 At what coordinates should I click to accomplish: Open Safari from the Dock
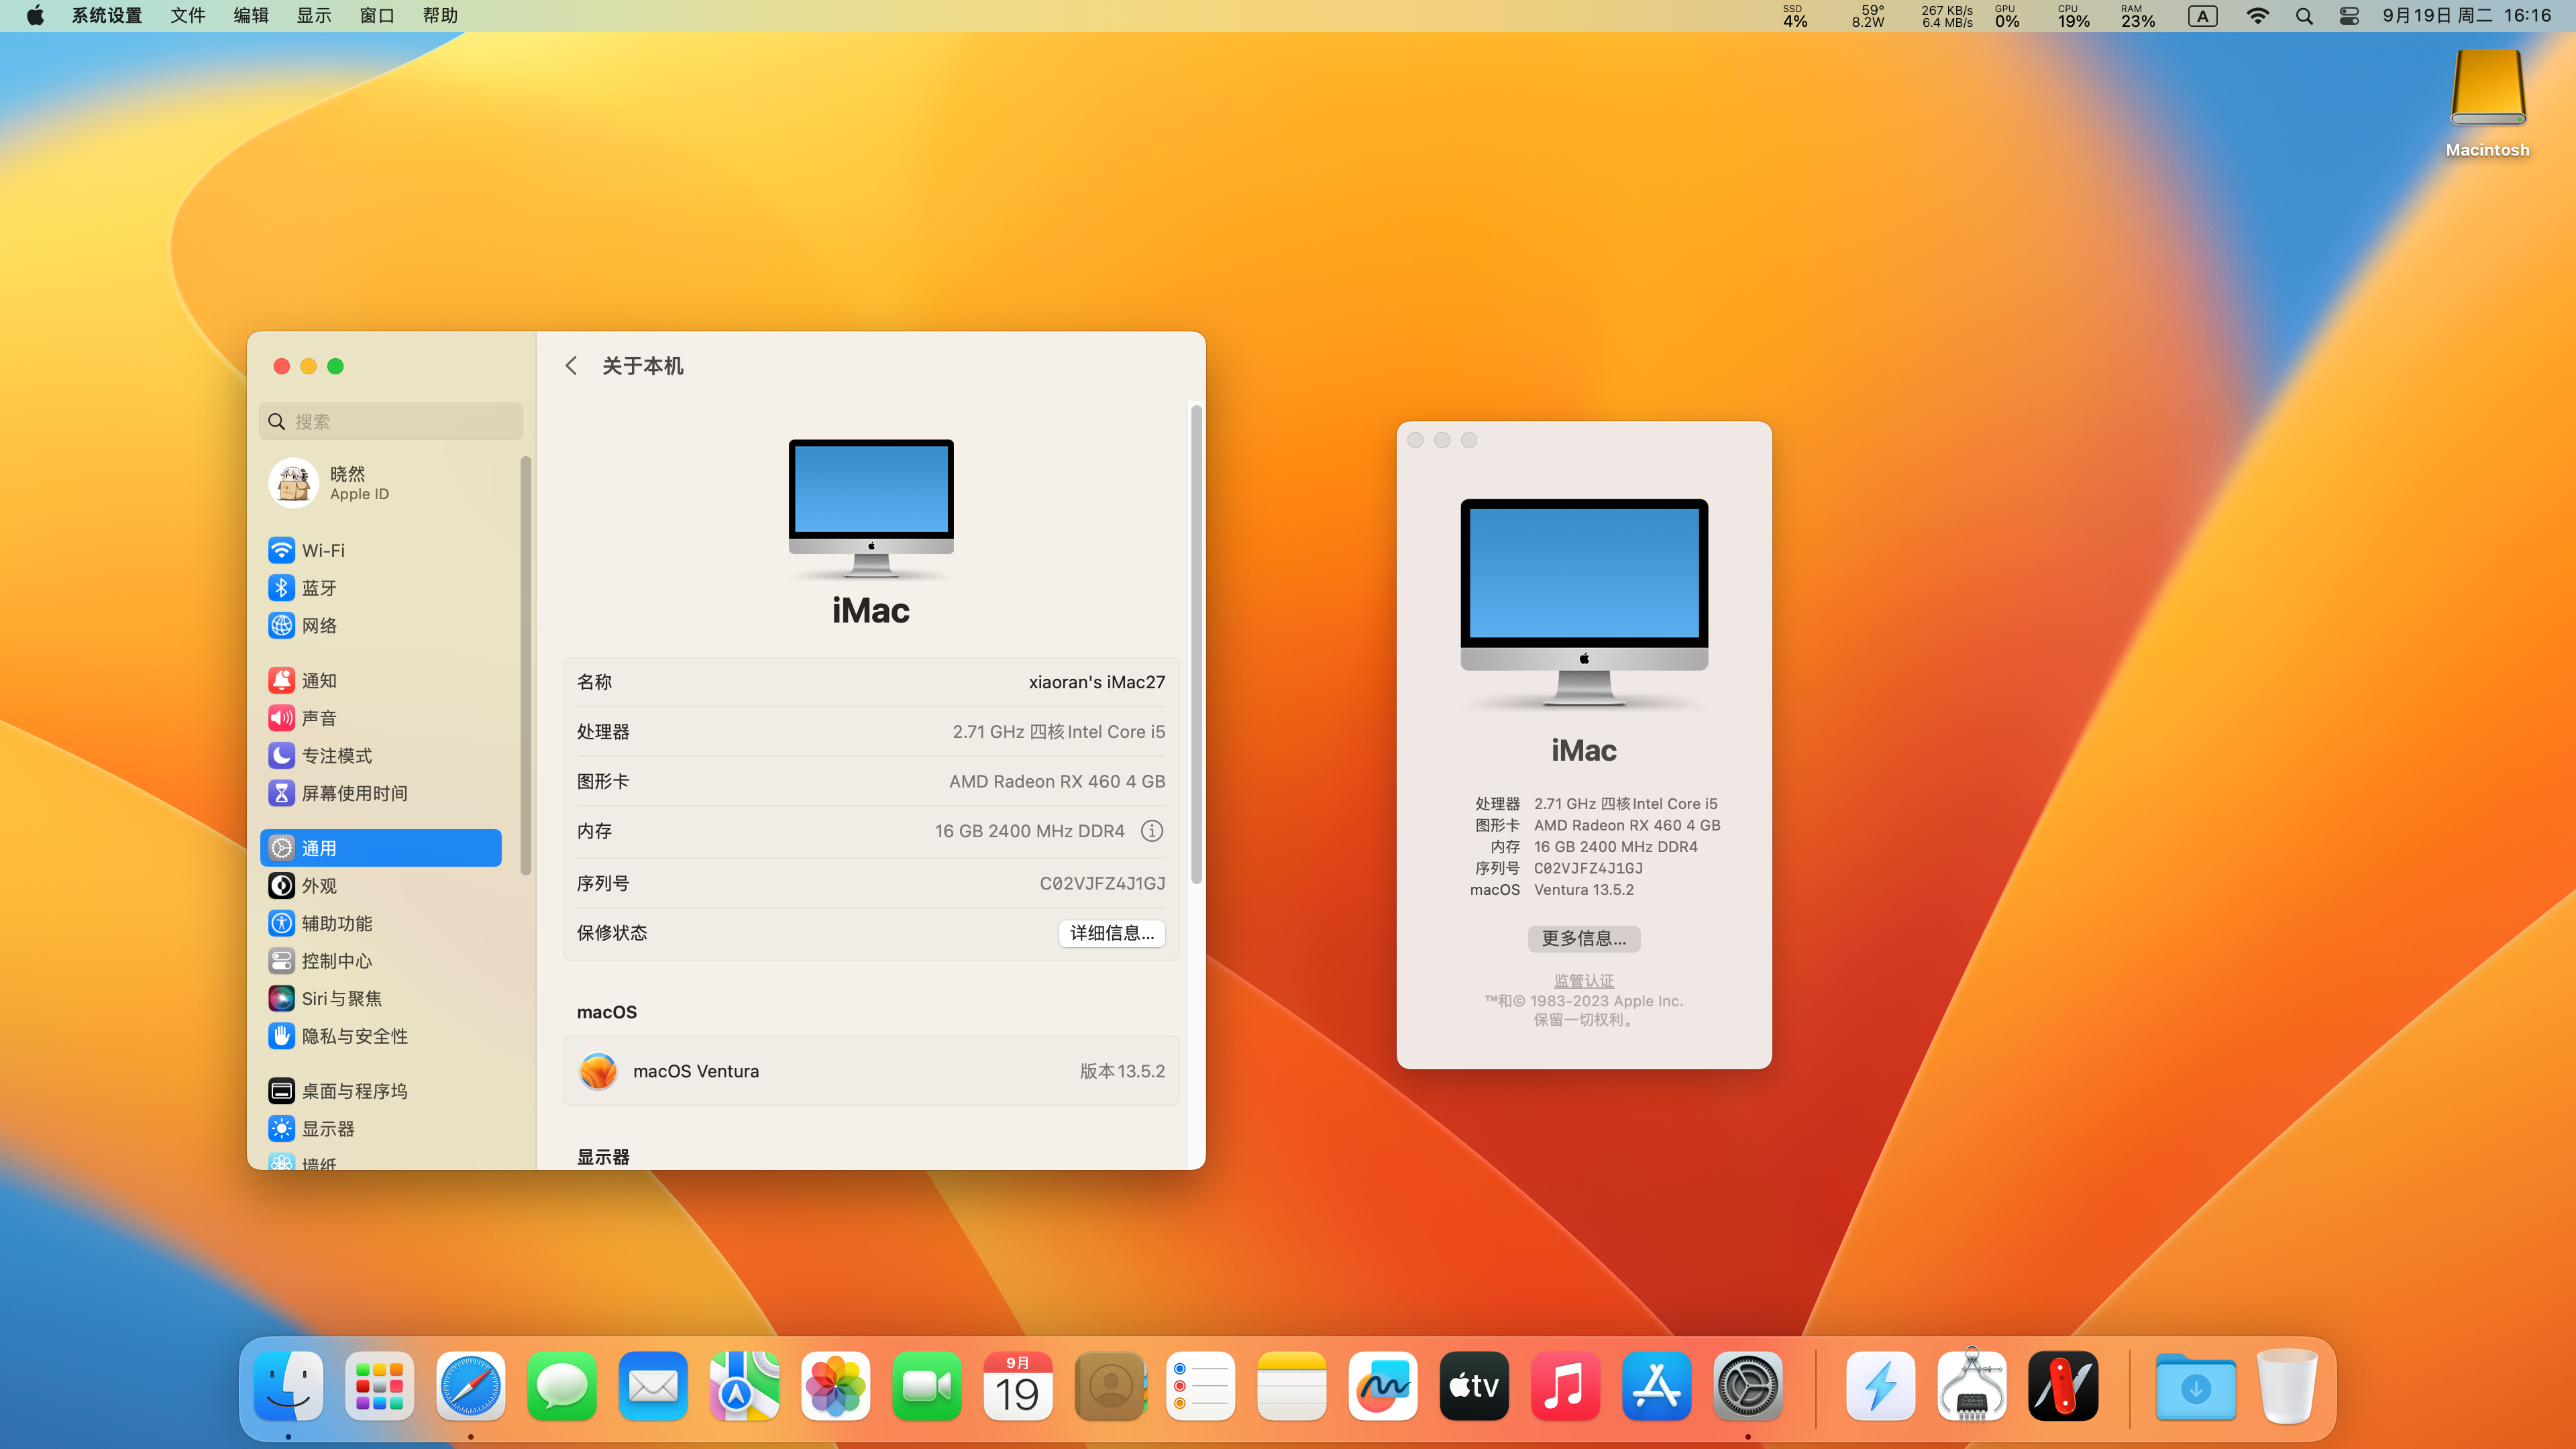click(x=470, y=1386)
